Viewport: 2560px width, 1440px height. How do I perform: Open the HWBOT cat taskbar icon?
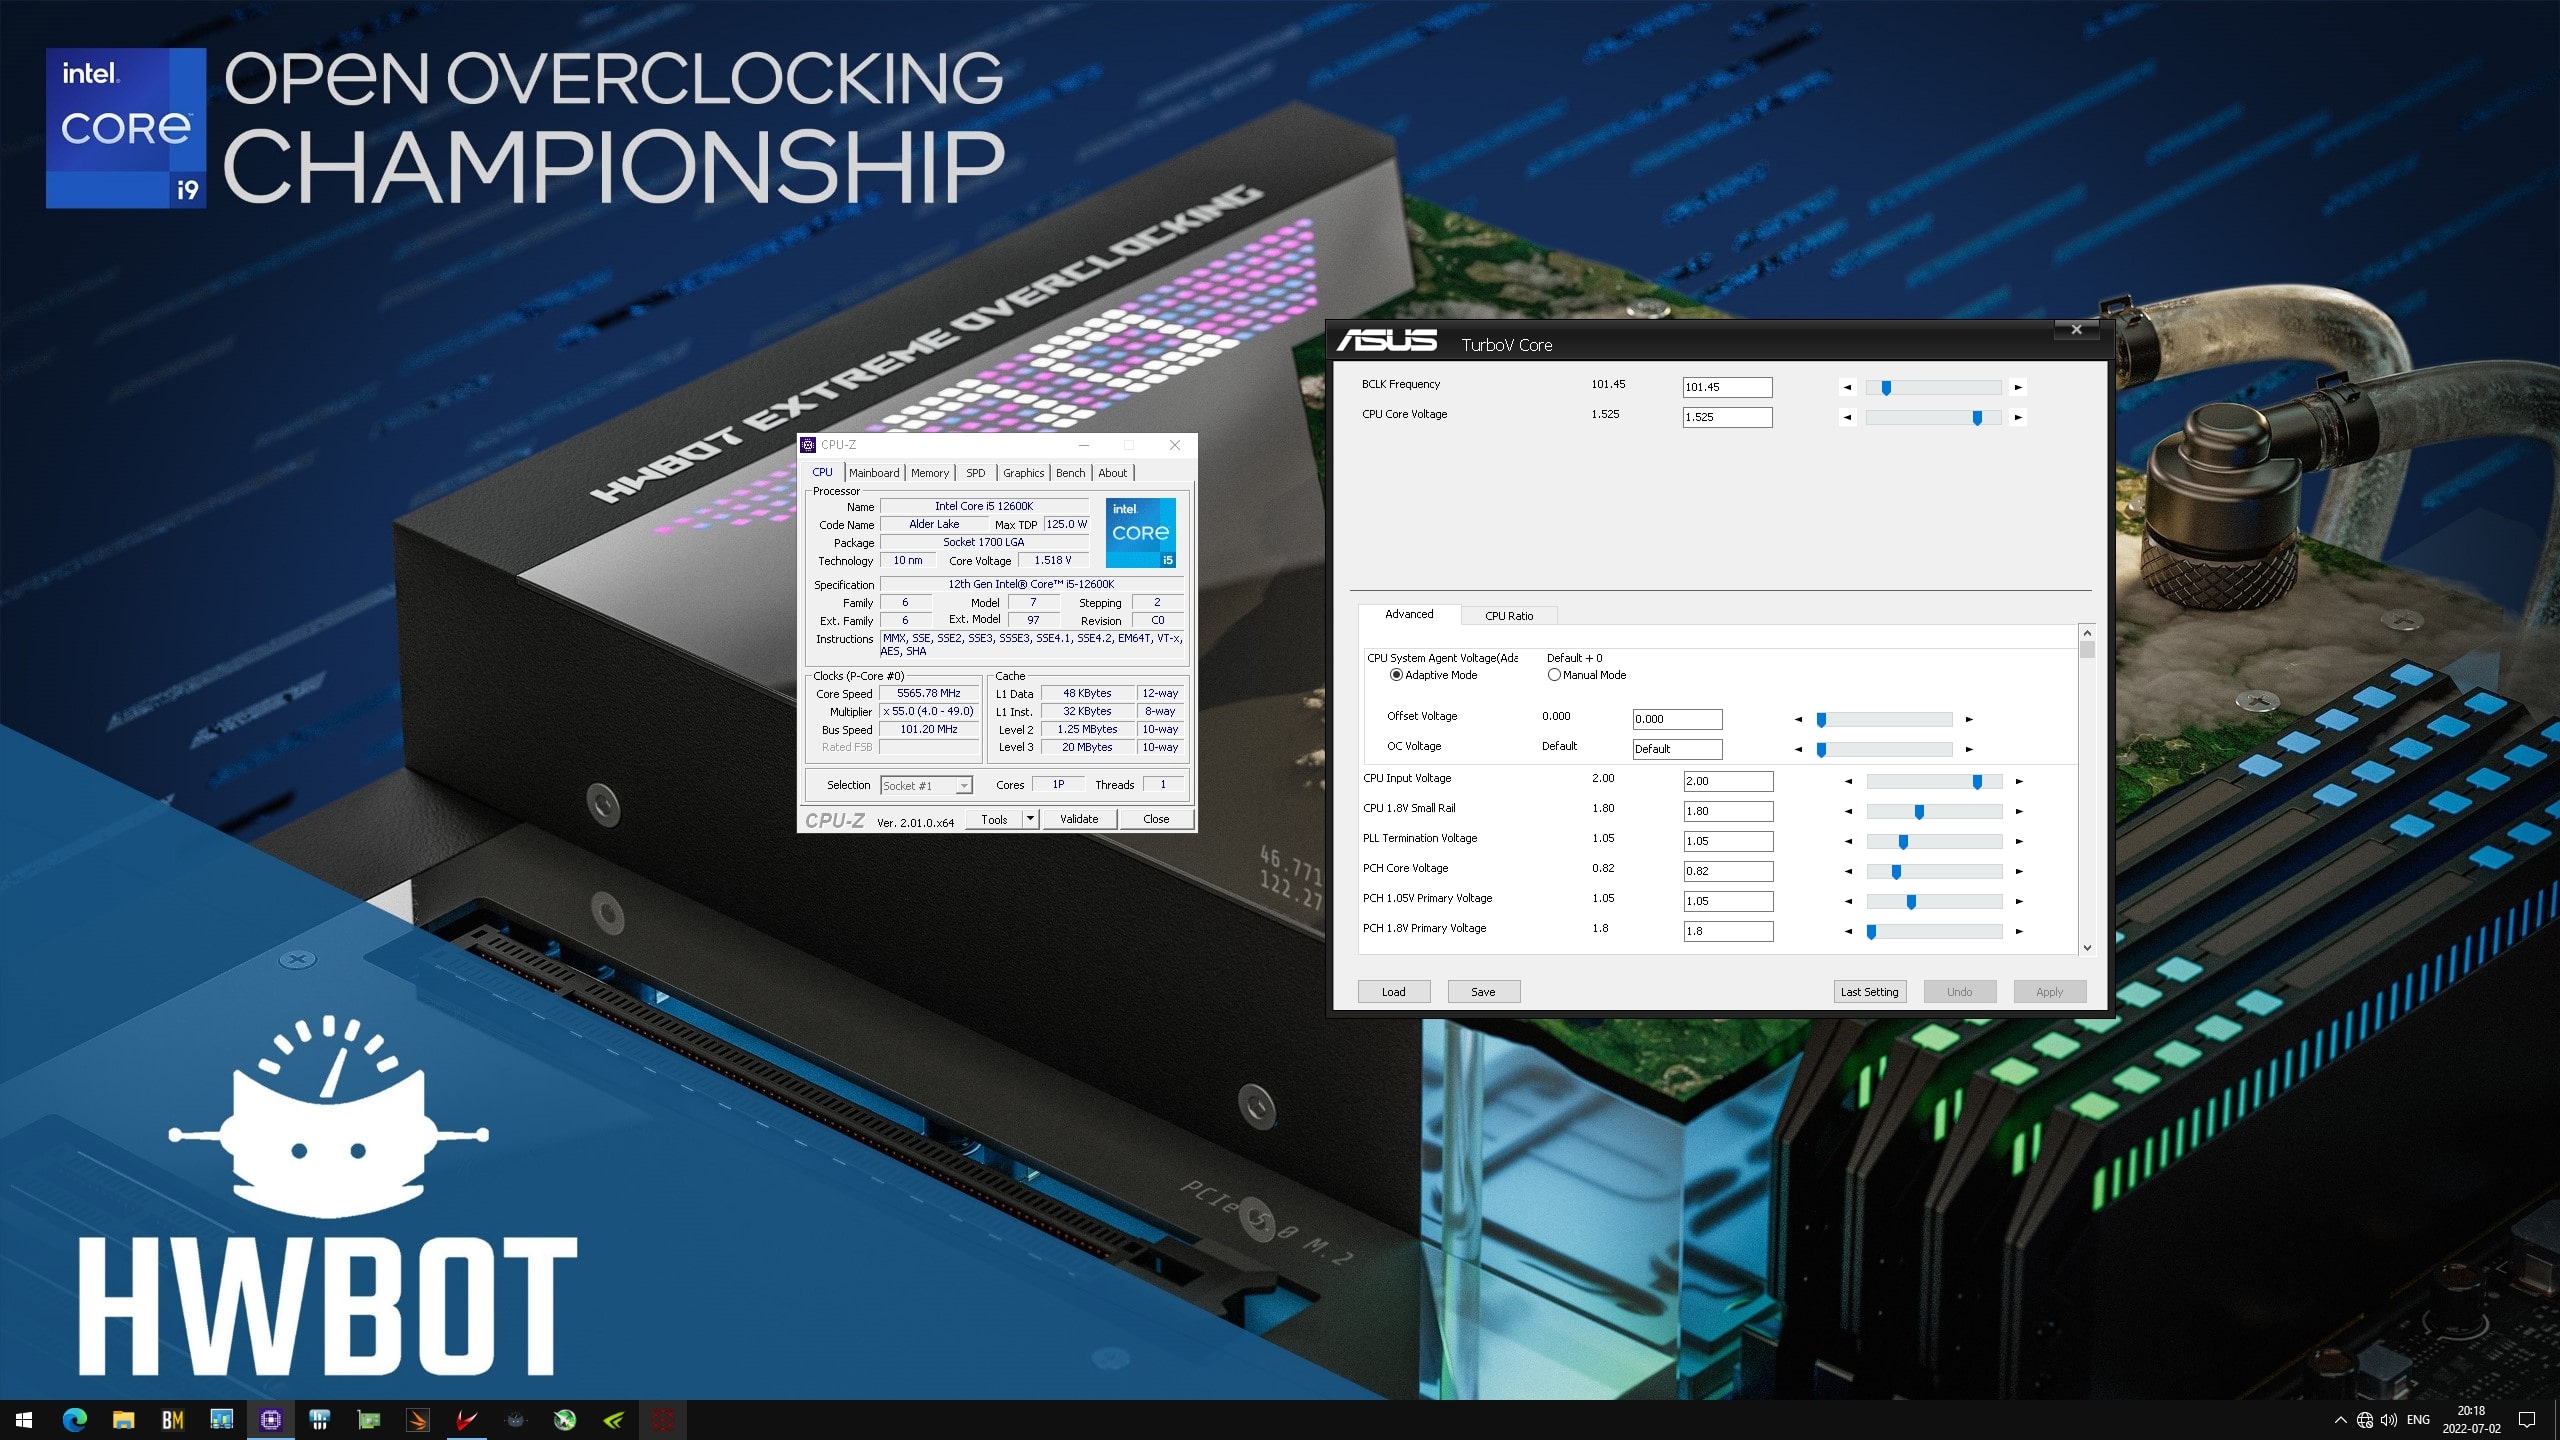click(x=515, y=1420)
